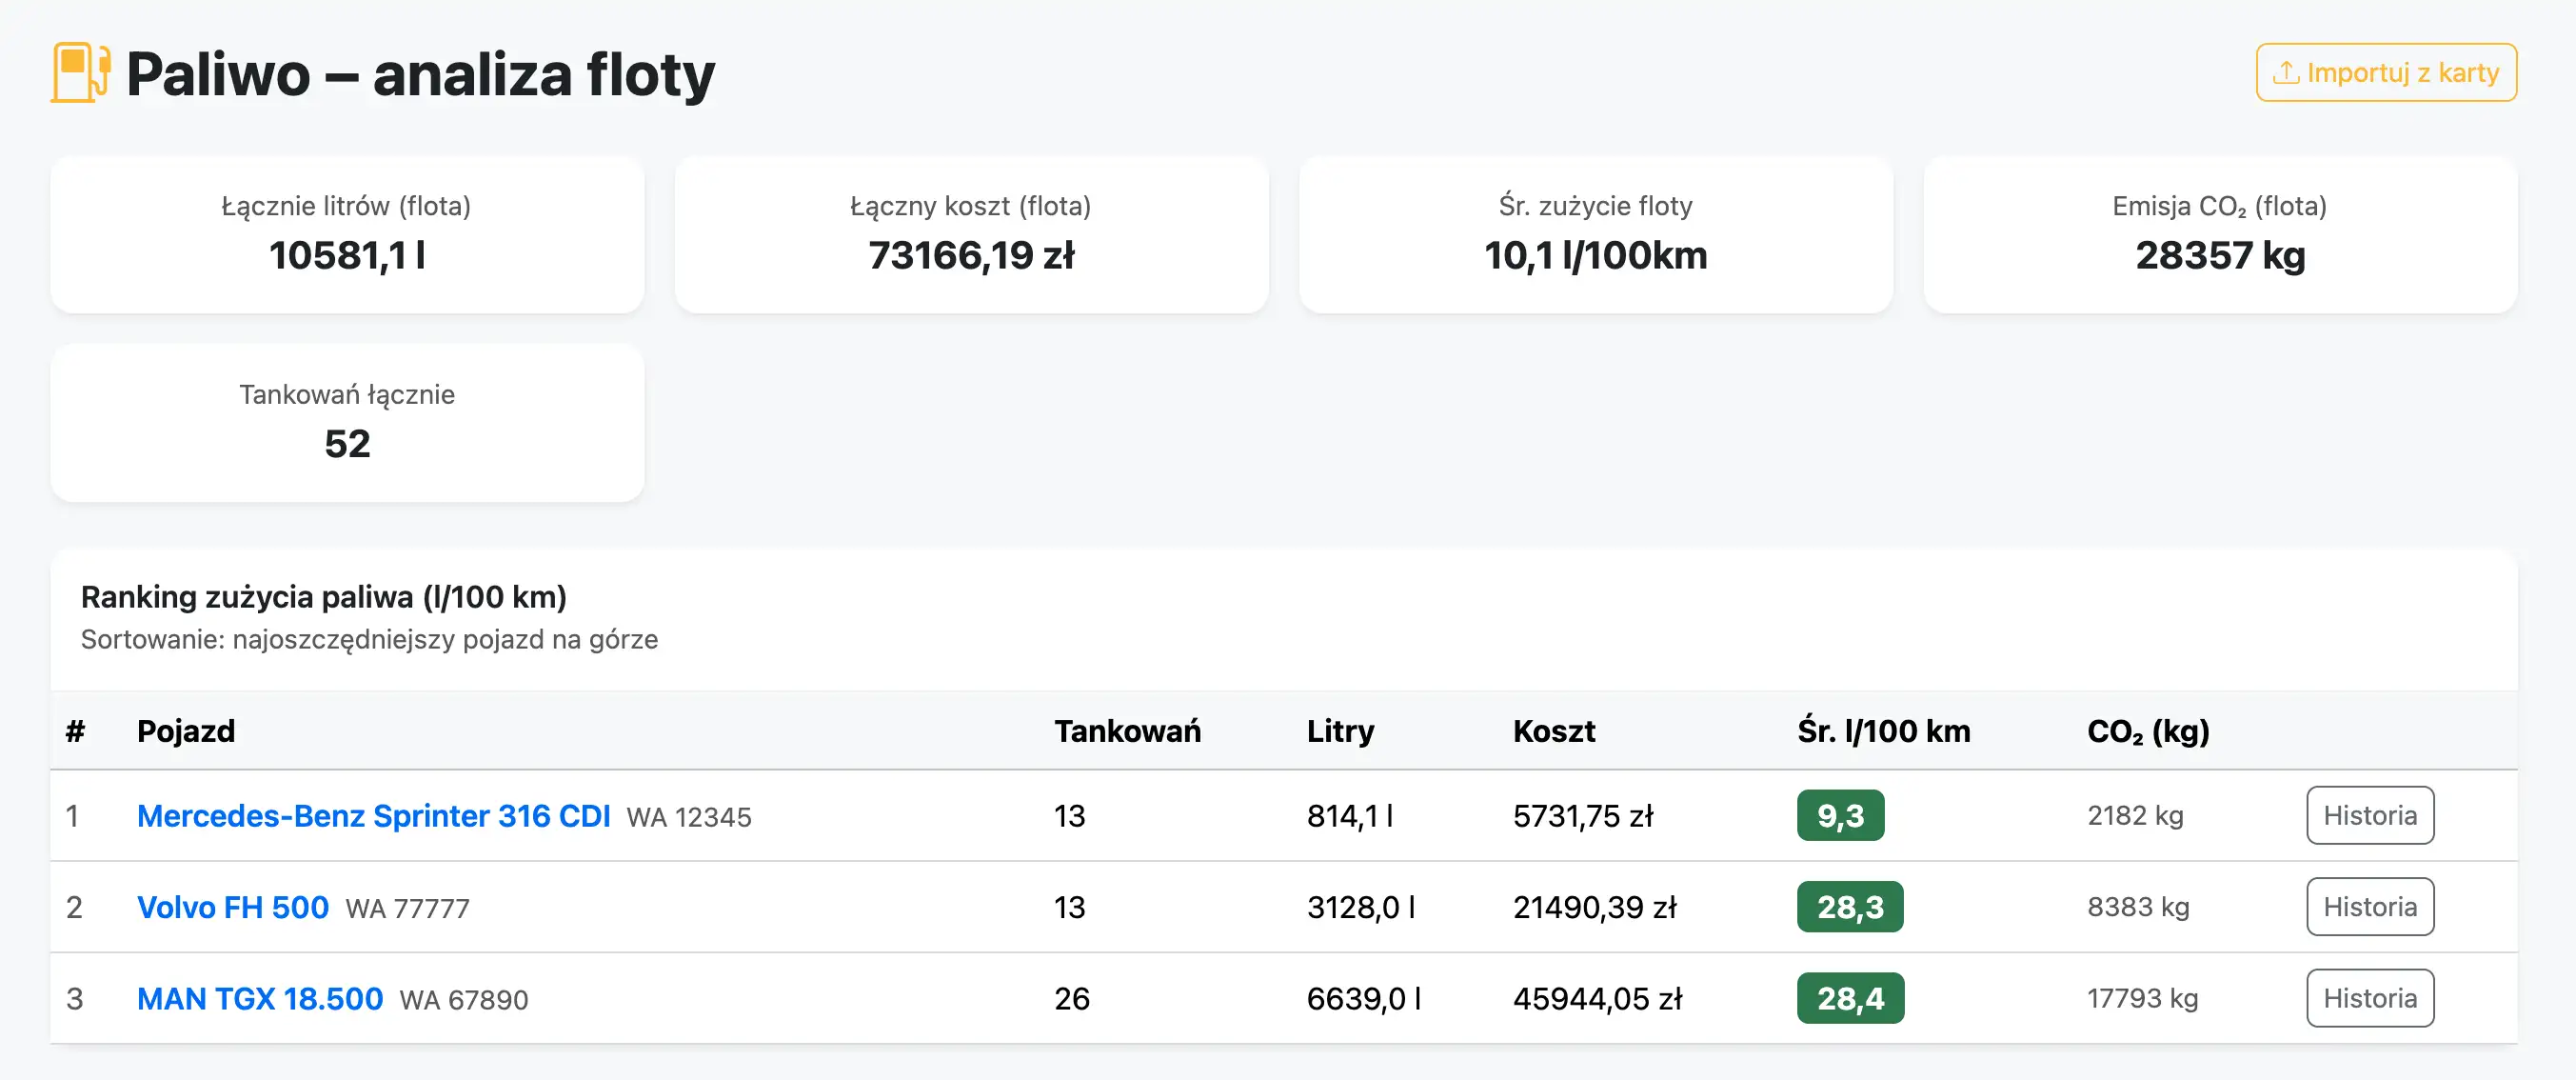Click the Tankowań łącznie value 52
Image resolution: width=2576 pixels, height=1080 pixels.
[347, 444]
